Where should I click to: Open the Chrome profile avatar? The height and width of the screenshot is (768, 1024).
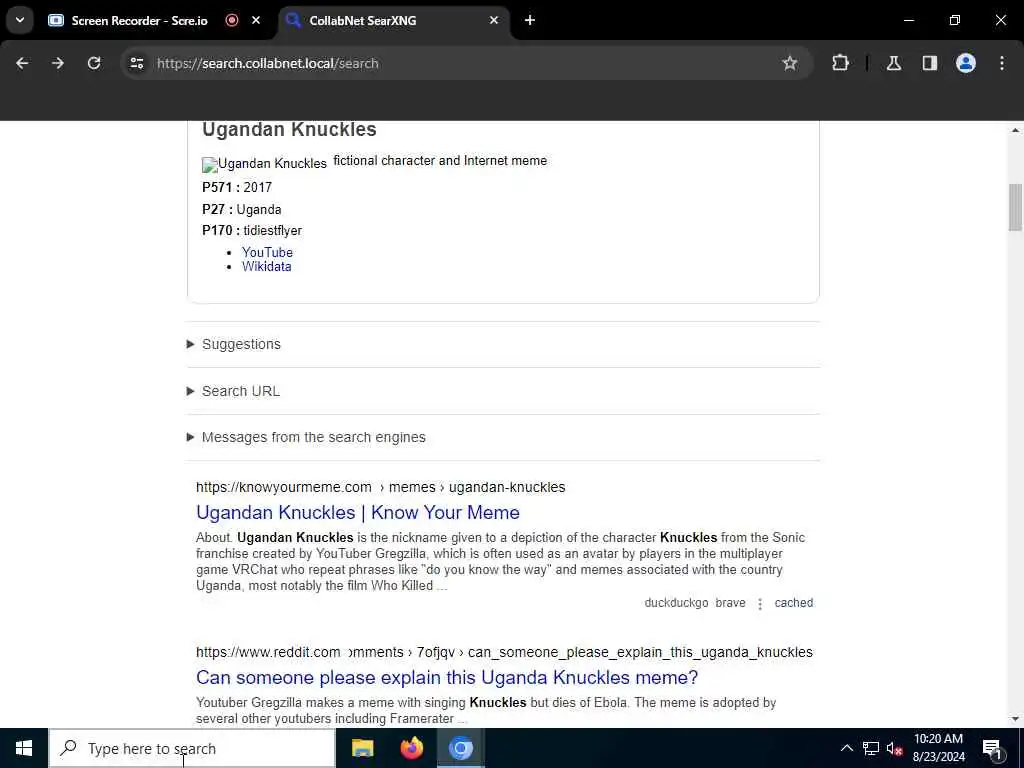click(966, 63)
